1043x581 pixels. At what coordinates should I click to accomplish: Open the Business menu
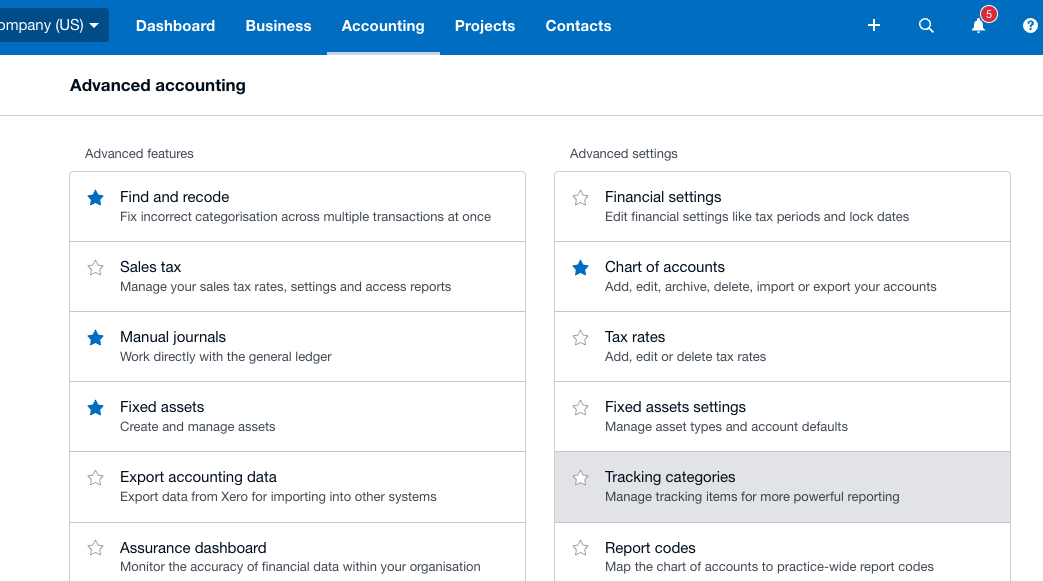278,26
